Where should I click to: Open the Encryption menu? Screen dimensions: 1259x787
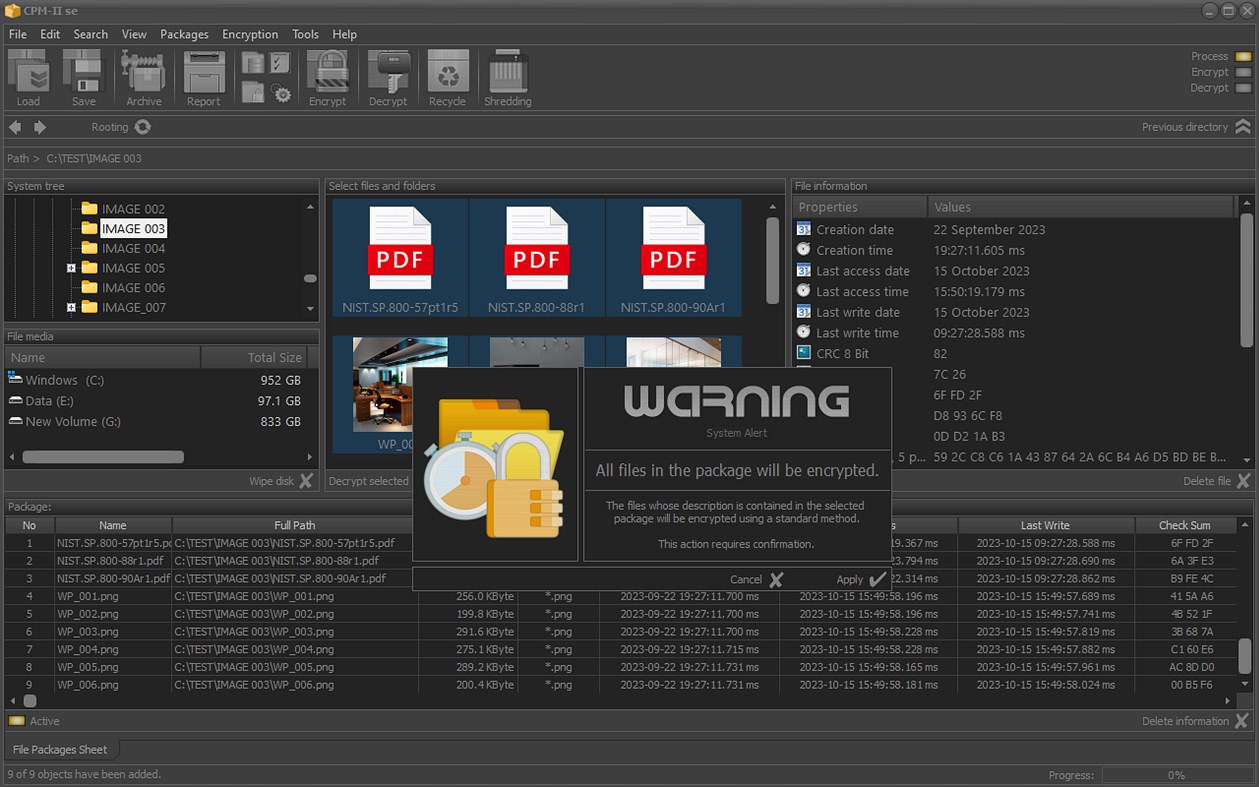coord(250,33)
